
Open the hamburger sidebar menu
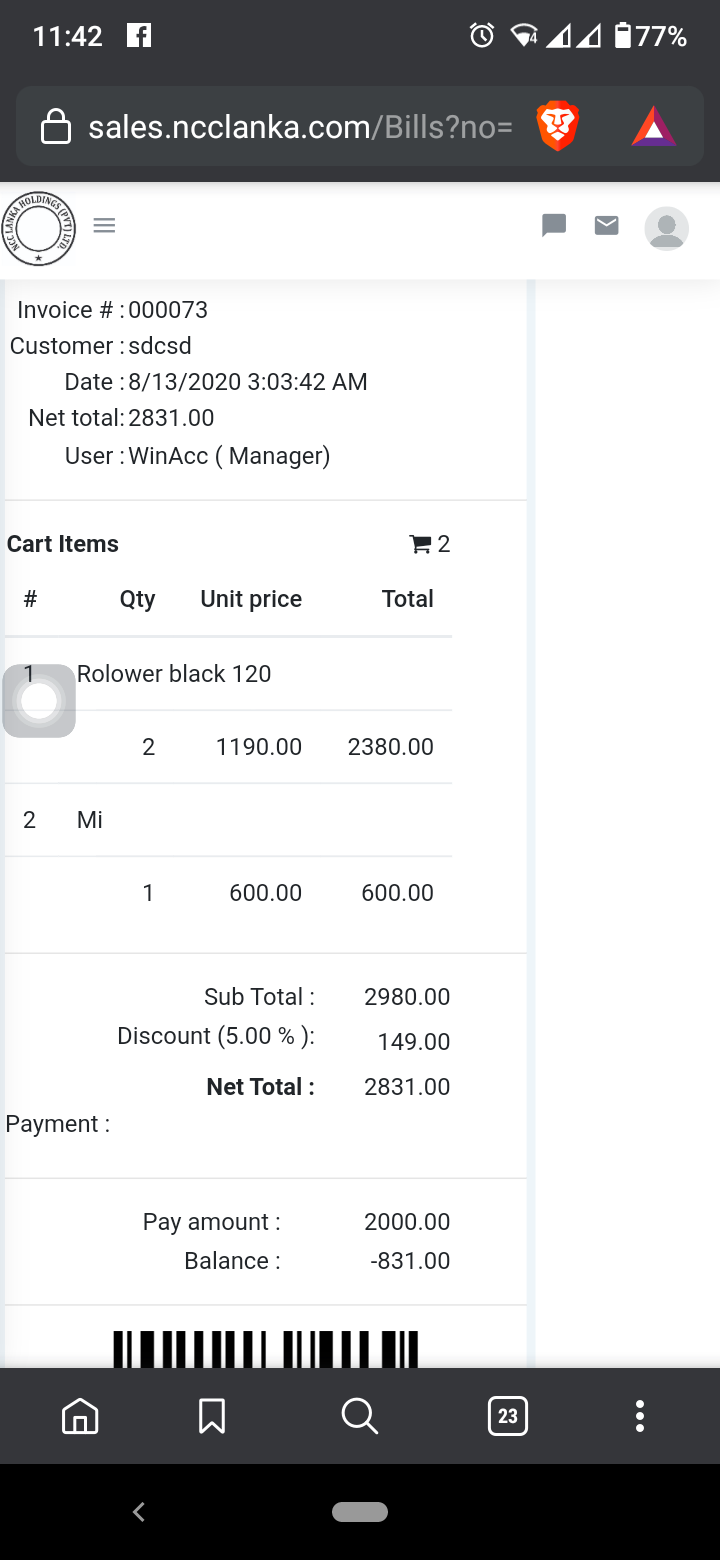pos(104,226)
